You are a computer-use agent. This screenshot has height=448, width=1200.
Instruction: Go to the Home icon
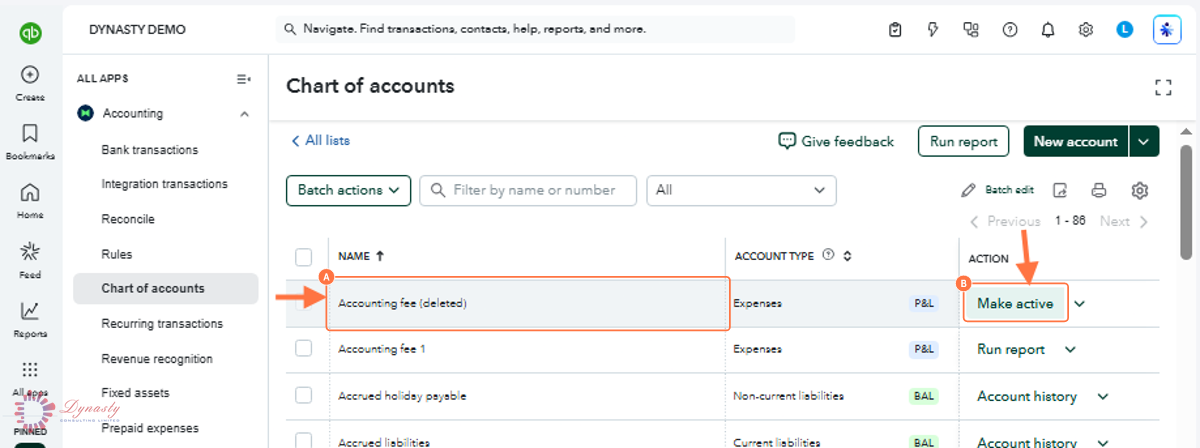coord(30,192)
